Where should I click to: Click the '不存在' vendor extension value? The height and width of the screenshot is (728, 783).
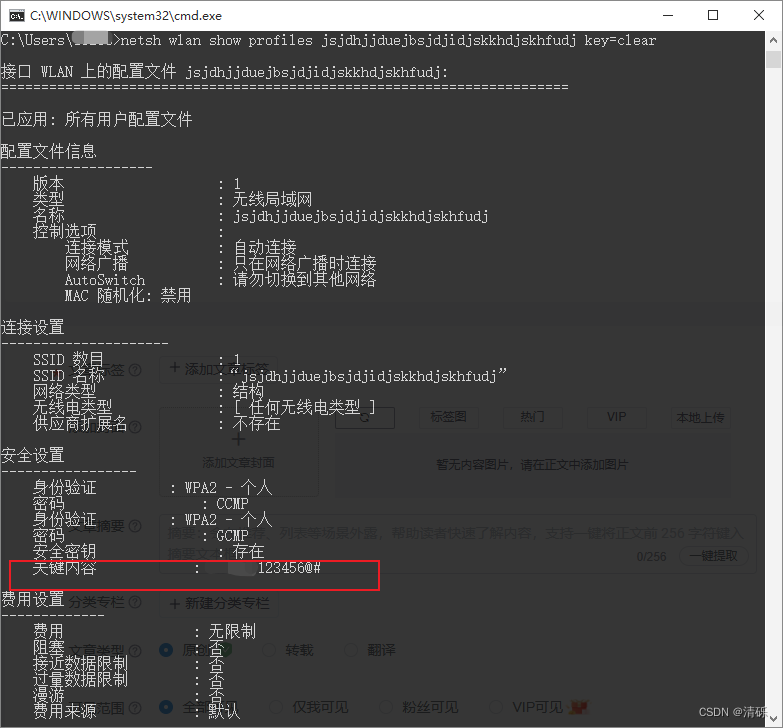(257, 424)
